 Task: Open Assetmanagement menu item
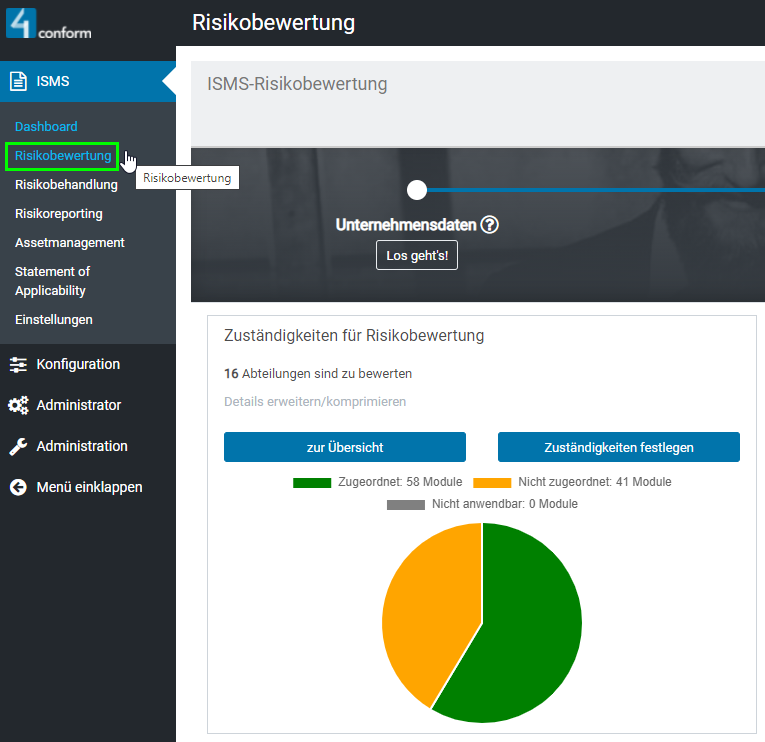(70, 243)
